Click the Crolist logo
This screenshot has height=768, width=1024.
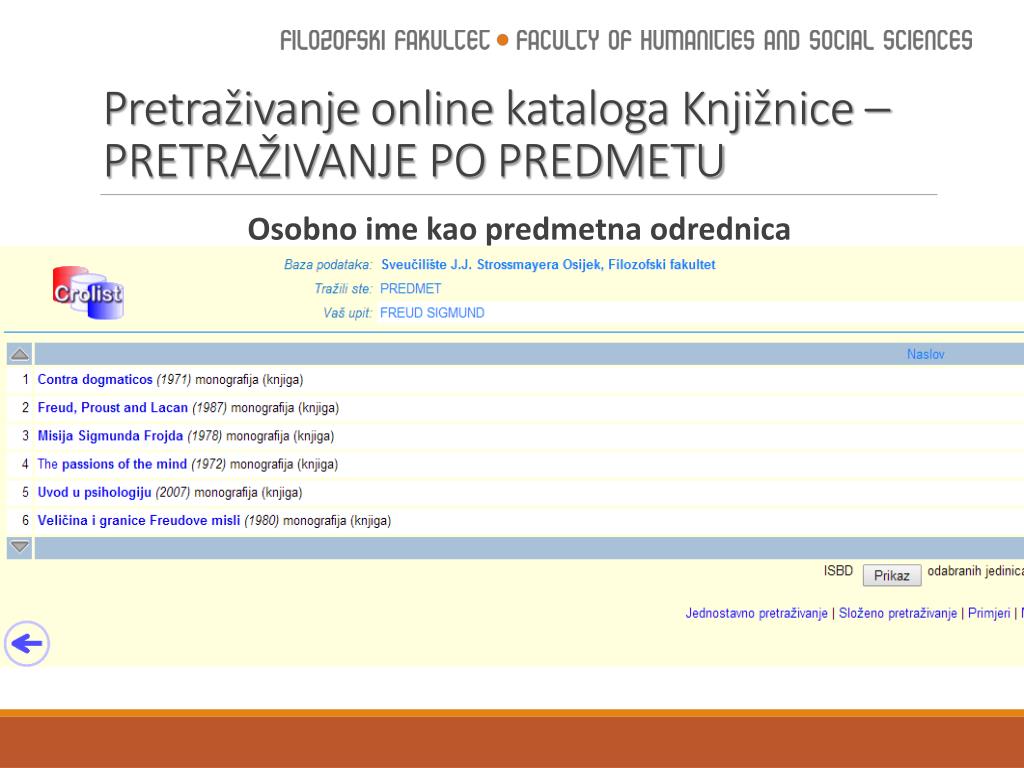[x=88, y=293]
